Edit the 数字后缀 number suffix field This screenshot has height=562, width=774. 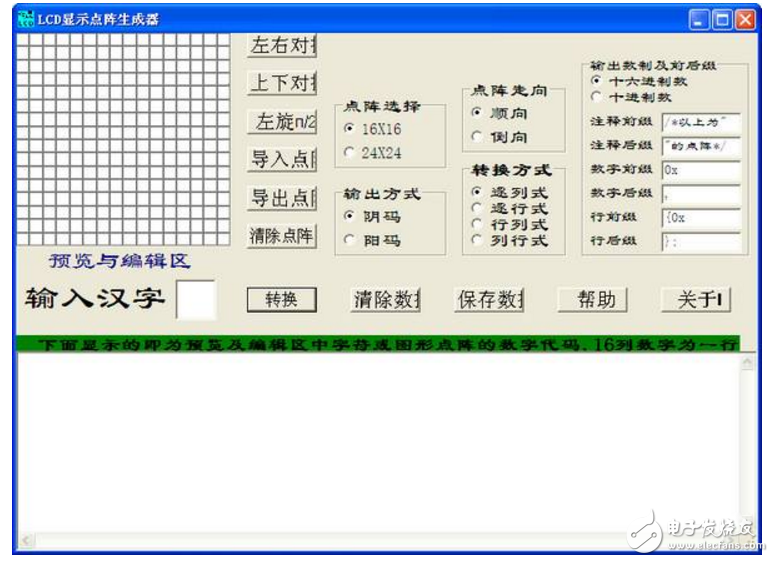701,194
